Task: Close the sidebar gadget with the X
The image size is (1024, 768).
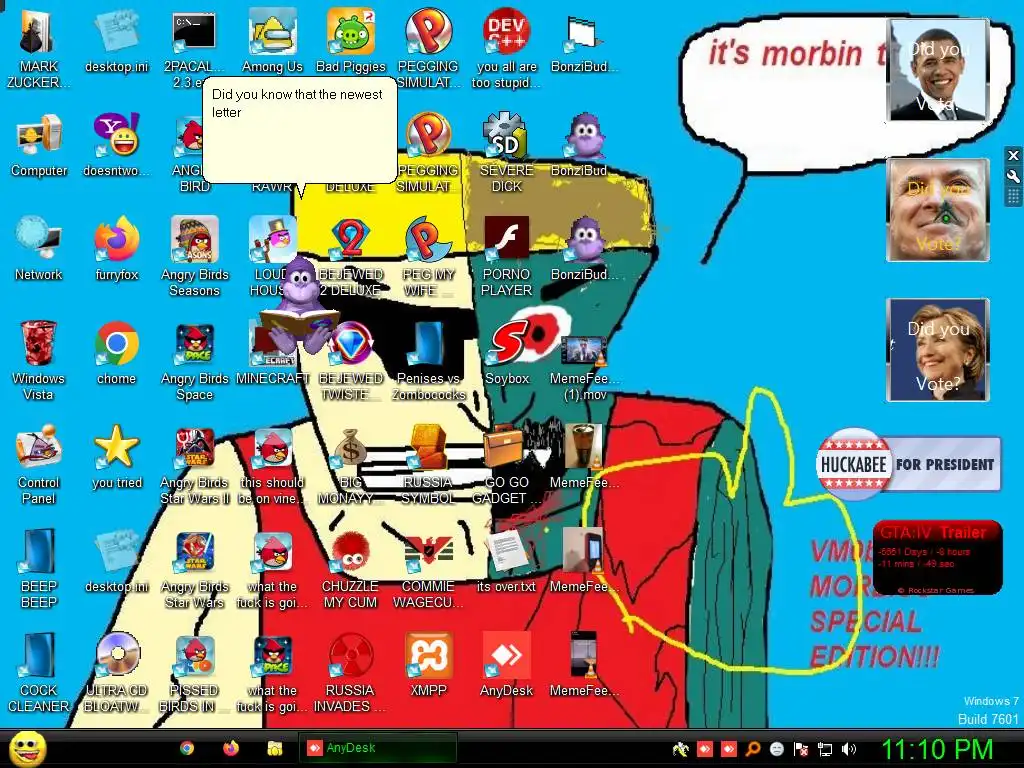Action: point(1014,155)
